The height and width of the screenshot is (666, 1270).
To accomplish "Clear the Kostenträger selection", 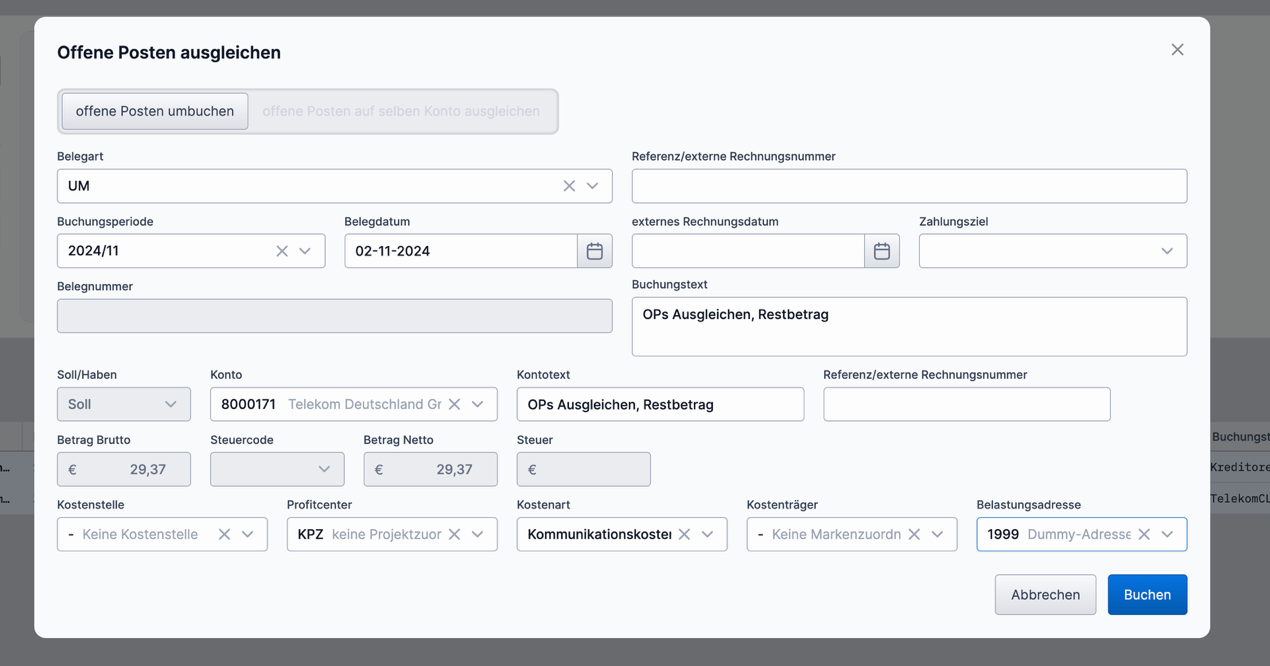I will point(913,534).
